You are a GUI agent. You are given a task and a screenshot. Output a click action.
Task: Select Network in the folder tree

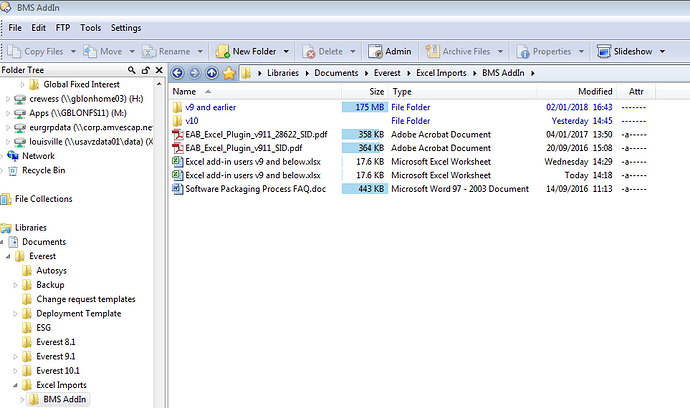pyautogui.click(x=38, y=156)
